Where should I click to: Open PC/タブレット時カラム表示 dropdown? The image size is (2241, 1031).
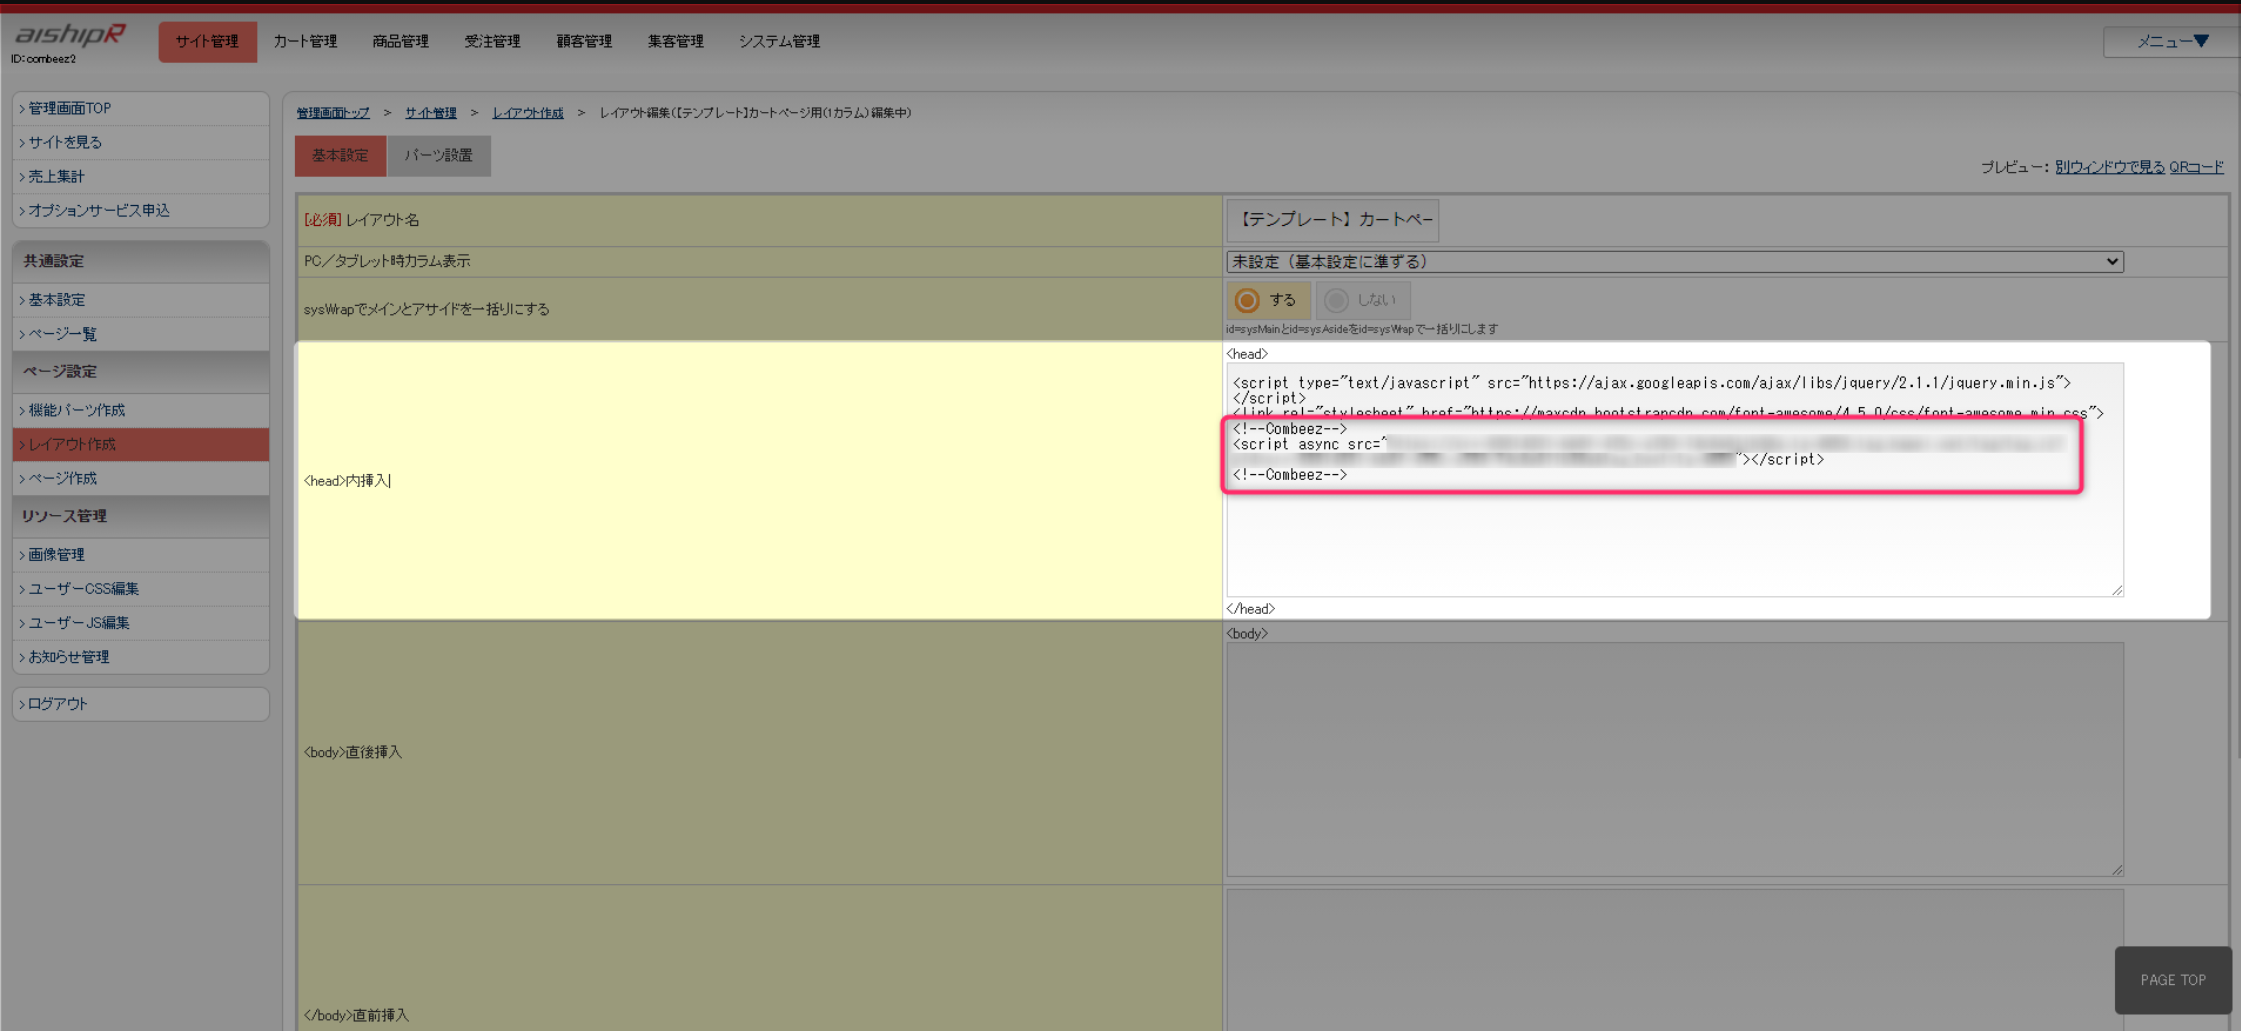click(x=1675, y=262)
